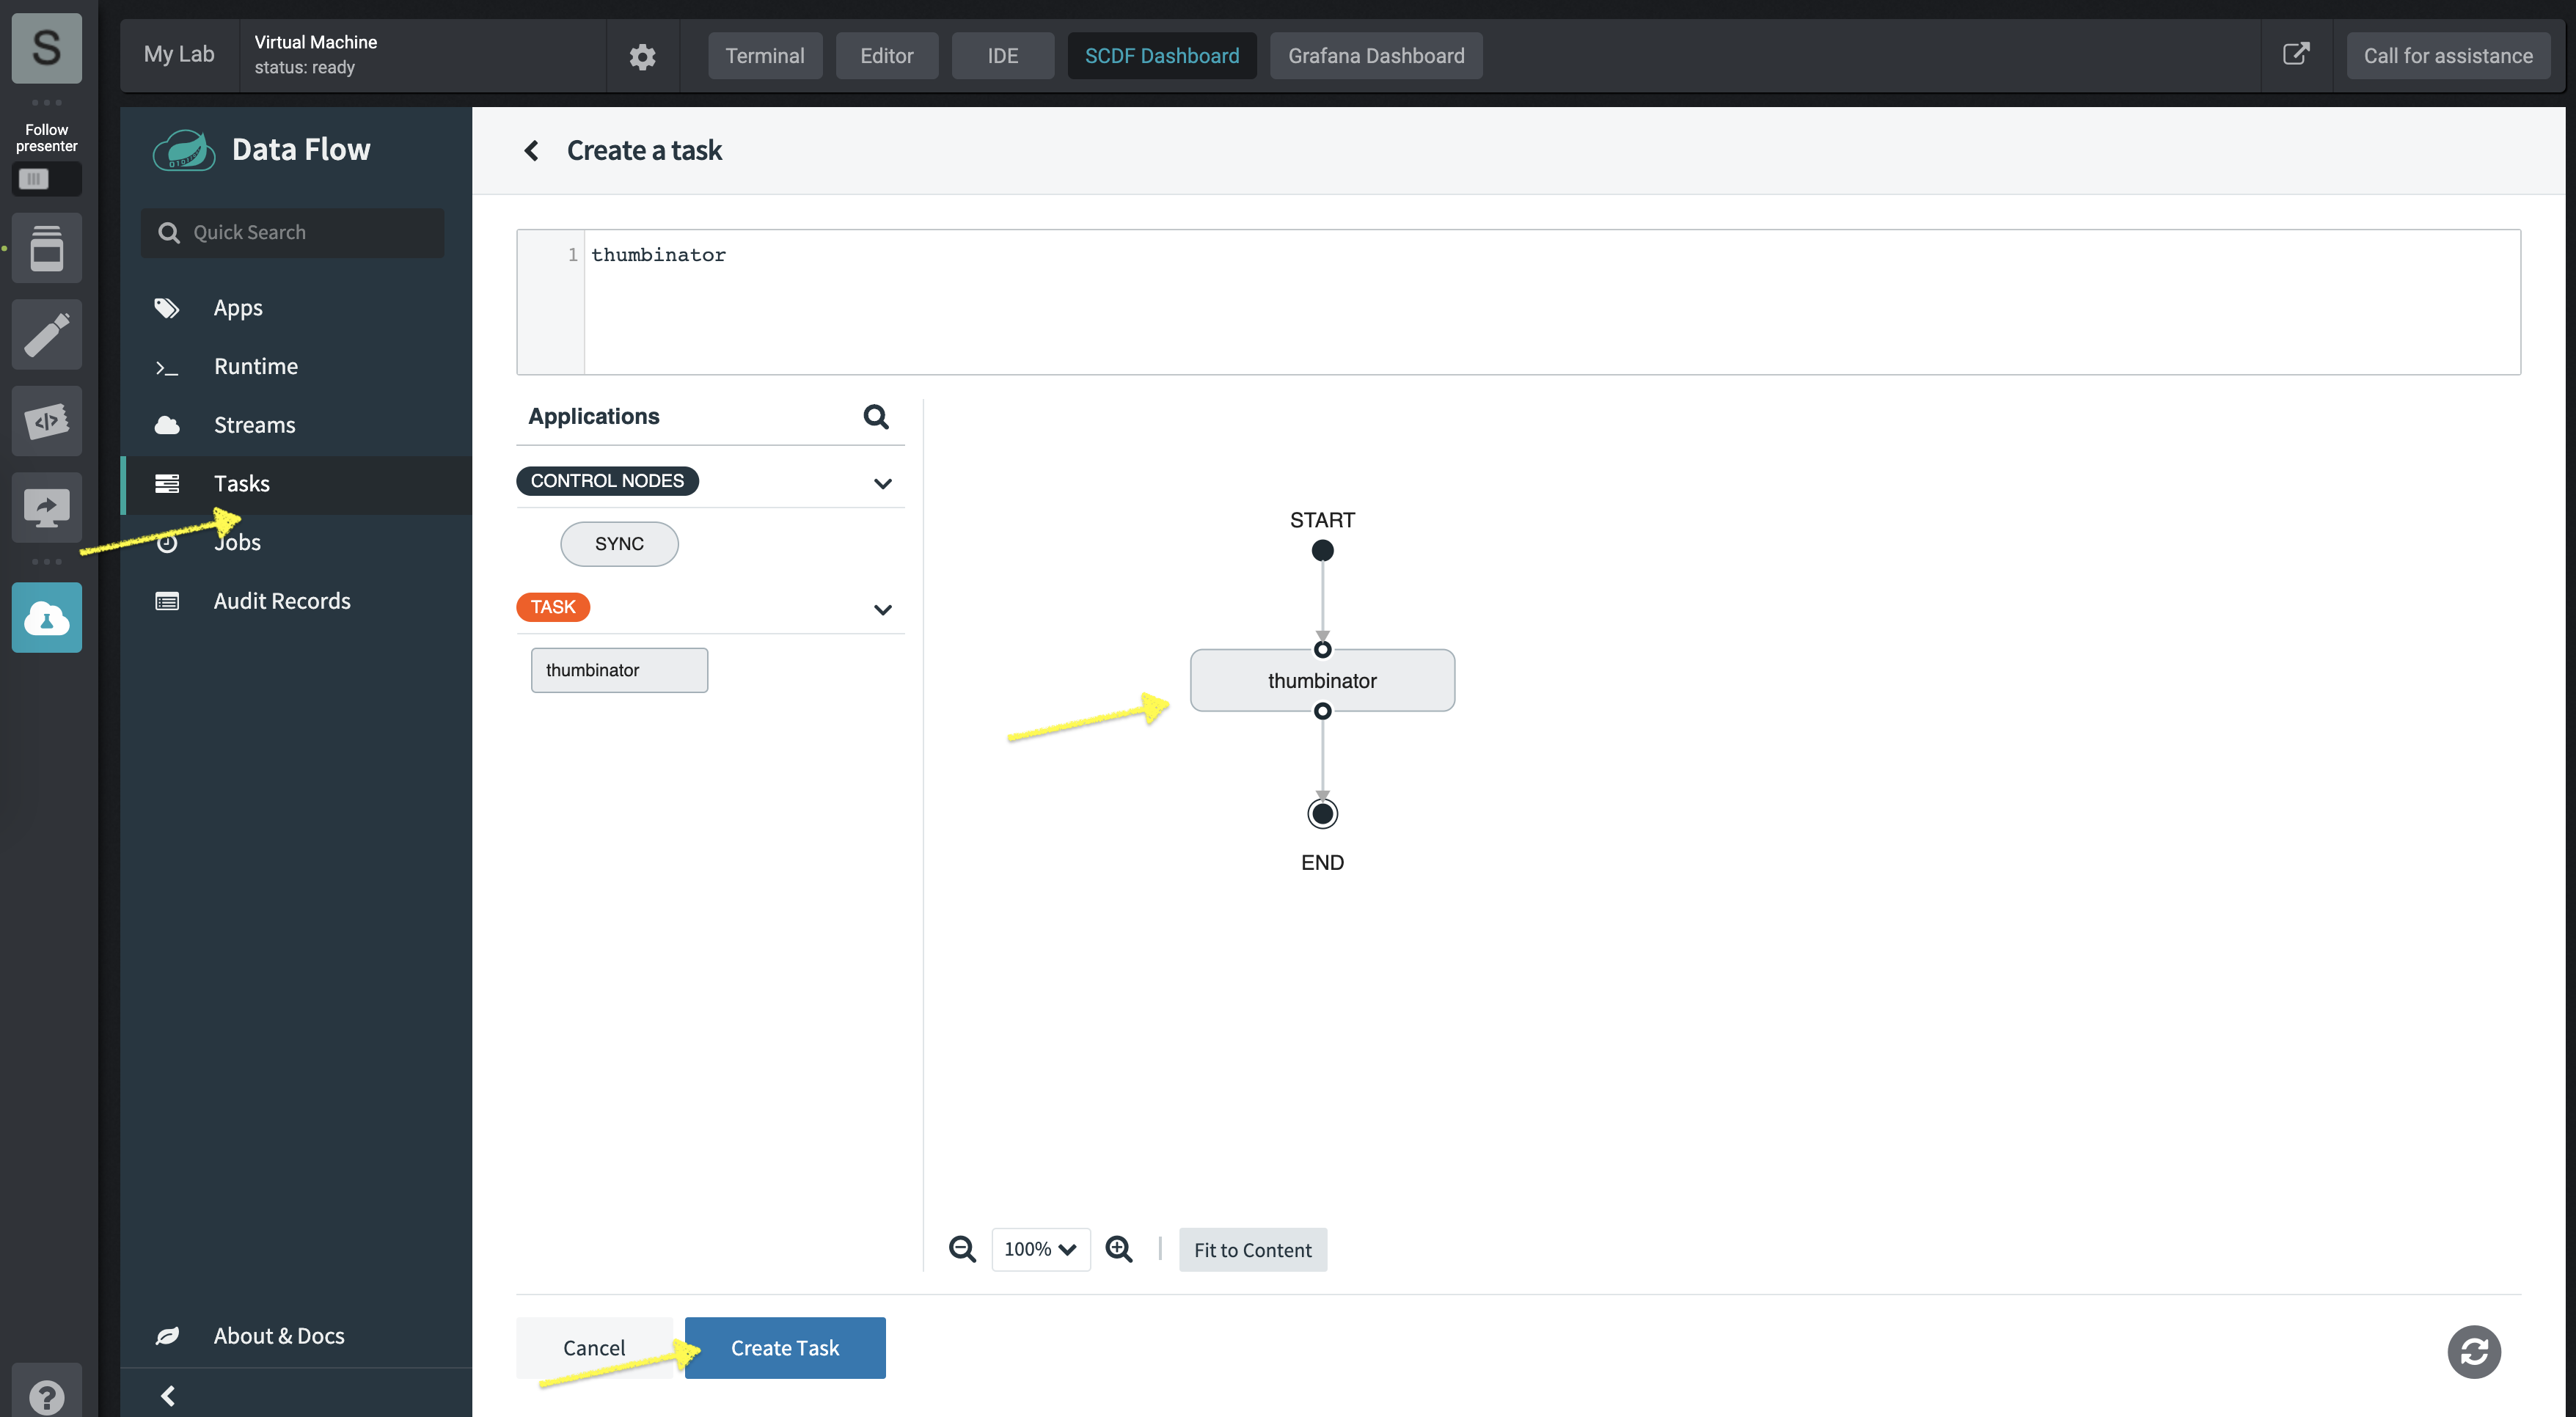The height and width of the screenshot is (1417, 2576).
Task: Go back using arrow beside Create a task
Action: (x=531, y=150)
